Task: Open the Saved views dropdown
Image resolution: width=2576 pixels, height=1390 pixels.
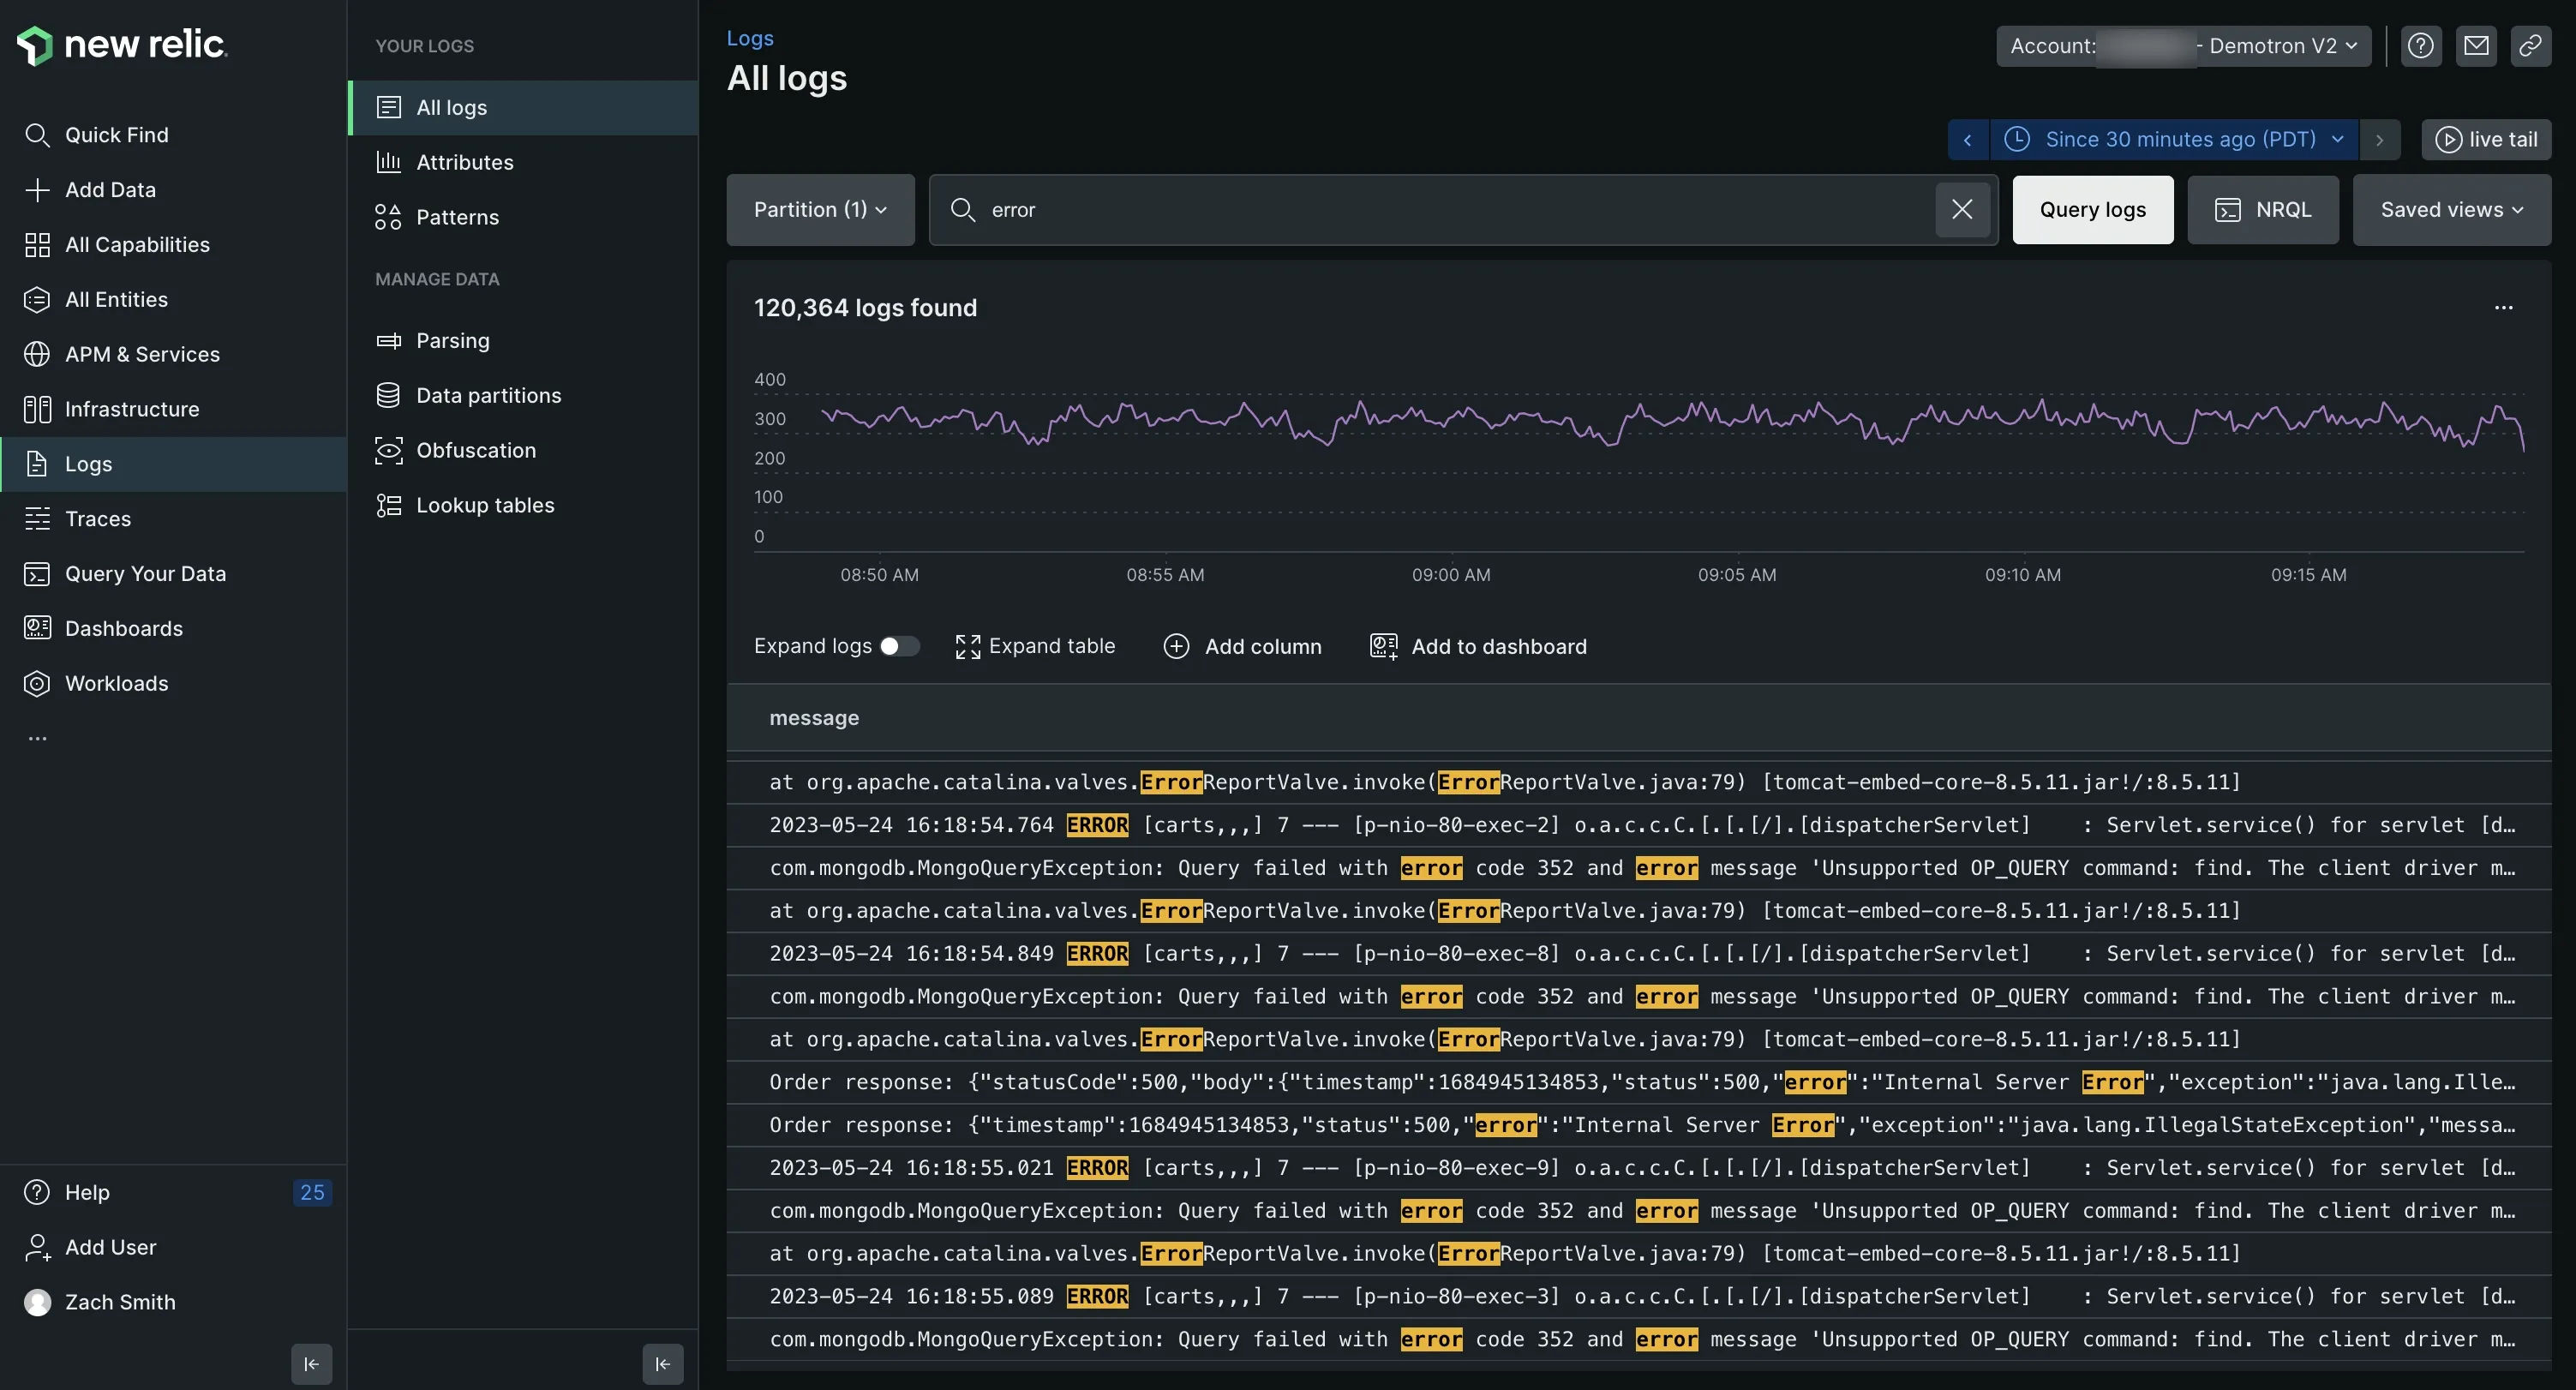Action: coord(2451,210)
